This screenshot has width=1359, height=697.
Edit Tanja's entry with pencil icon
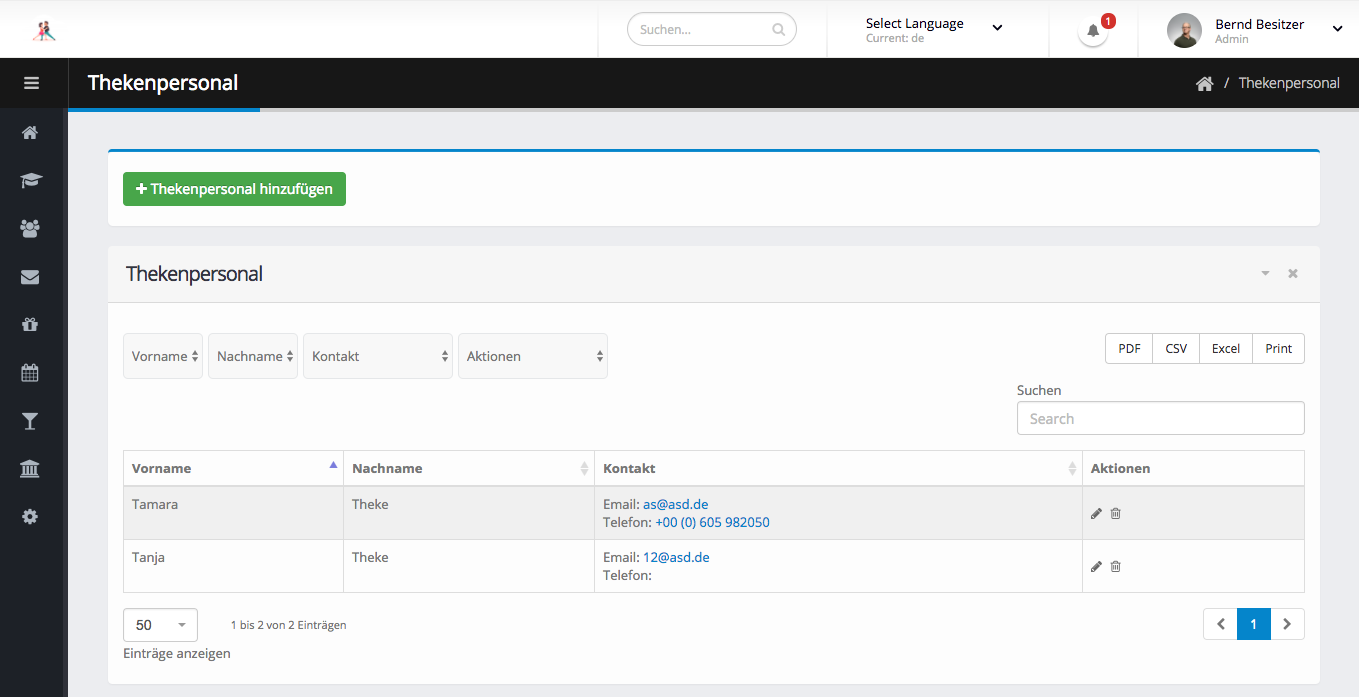pos(1096,566)
